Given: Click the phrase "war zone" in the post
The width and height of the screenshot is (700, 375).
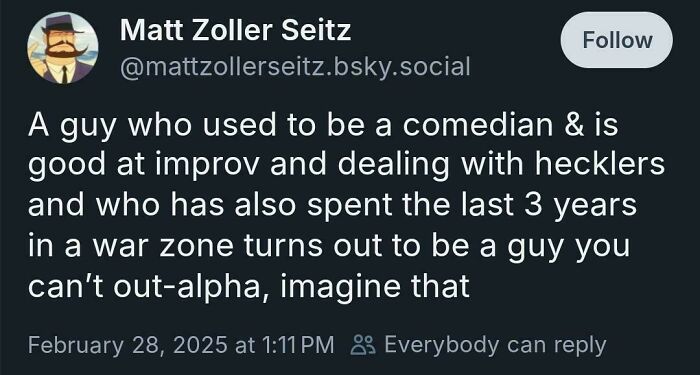Looking at the screenshot, I should pos(163,246).
